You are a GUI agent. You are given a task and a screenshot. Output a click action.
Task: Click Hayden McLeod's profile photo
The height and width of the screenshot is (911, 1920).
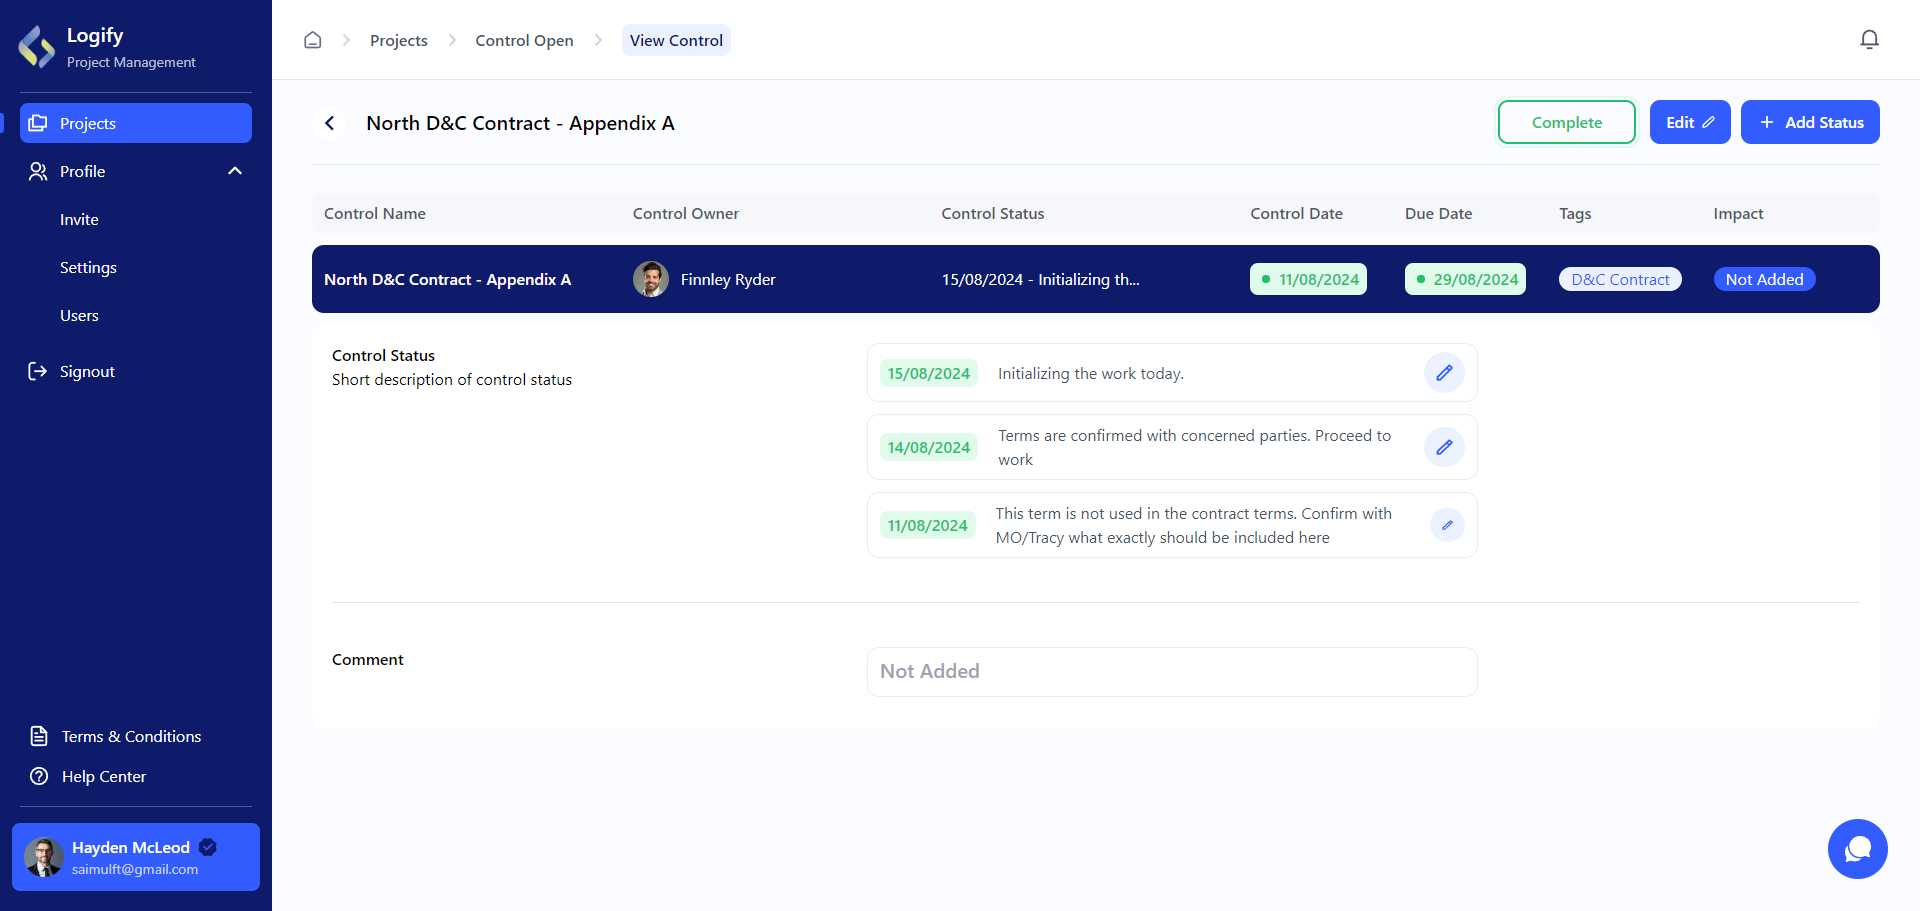tap(44, 857)
